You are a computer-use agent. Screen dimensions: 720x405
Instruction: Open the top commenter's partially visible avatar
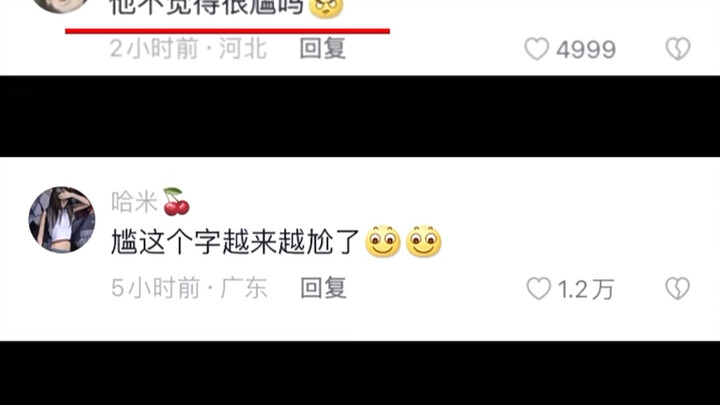62,5
